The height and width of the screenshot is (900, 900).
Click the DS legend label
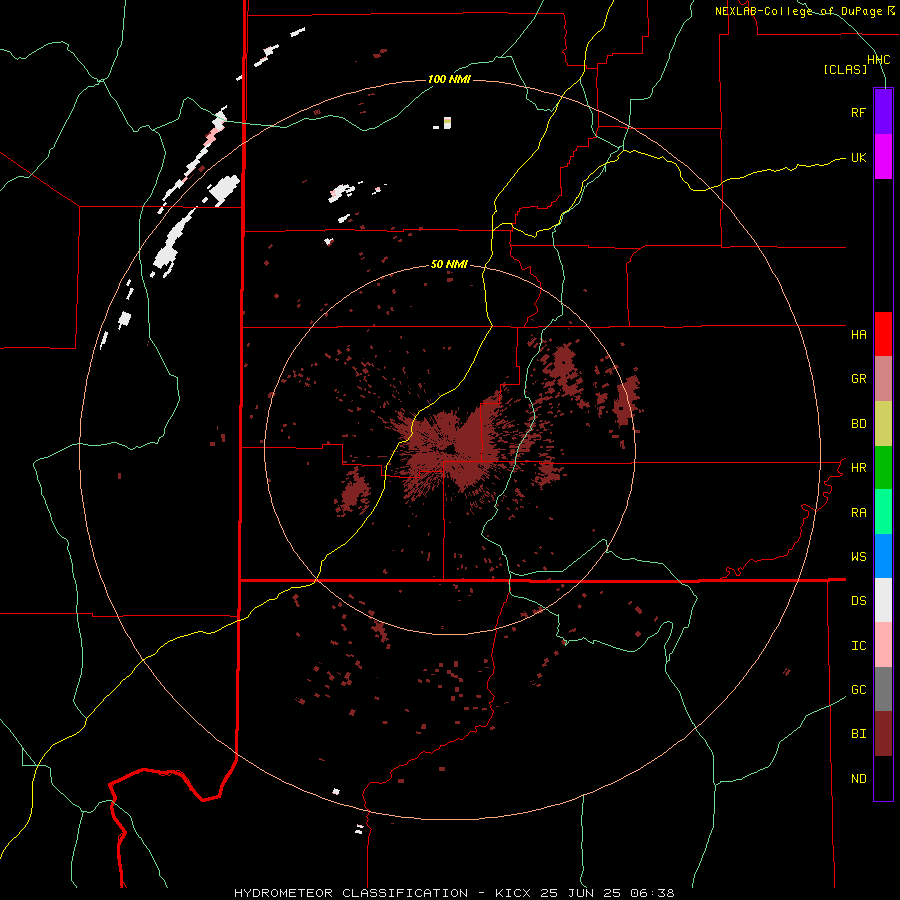(x=858, y=601)
